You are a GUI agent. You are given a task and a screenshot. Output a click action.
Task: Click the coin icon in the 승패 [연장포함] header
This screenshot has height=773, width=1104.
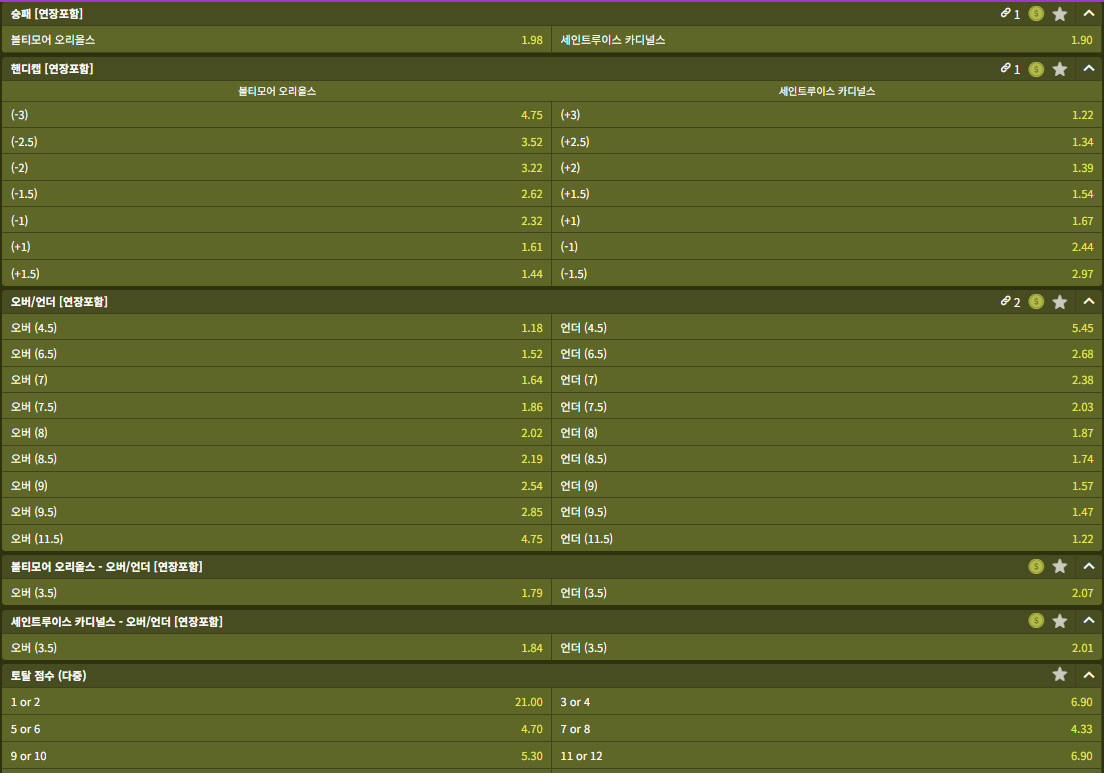coord(1036,13)
